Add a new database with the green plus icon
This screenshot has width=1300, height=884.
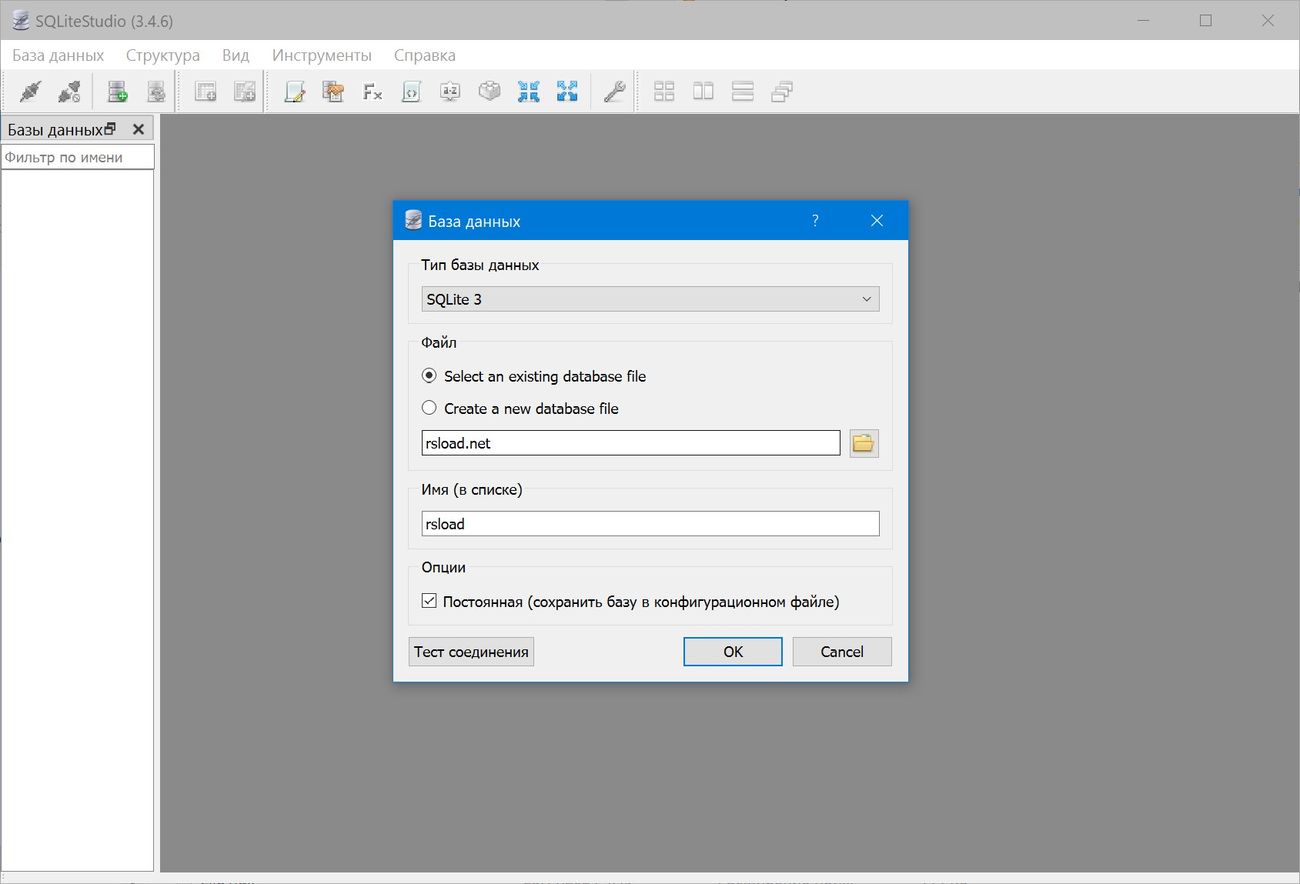[x=116, y=91]
